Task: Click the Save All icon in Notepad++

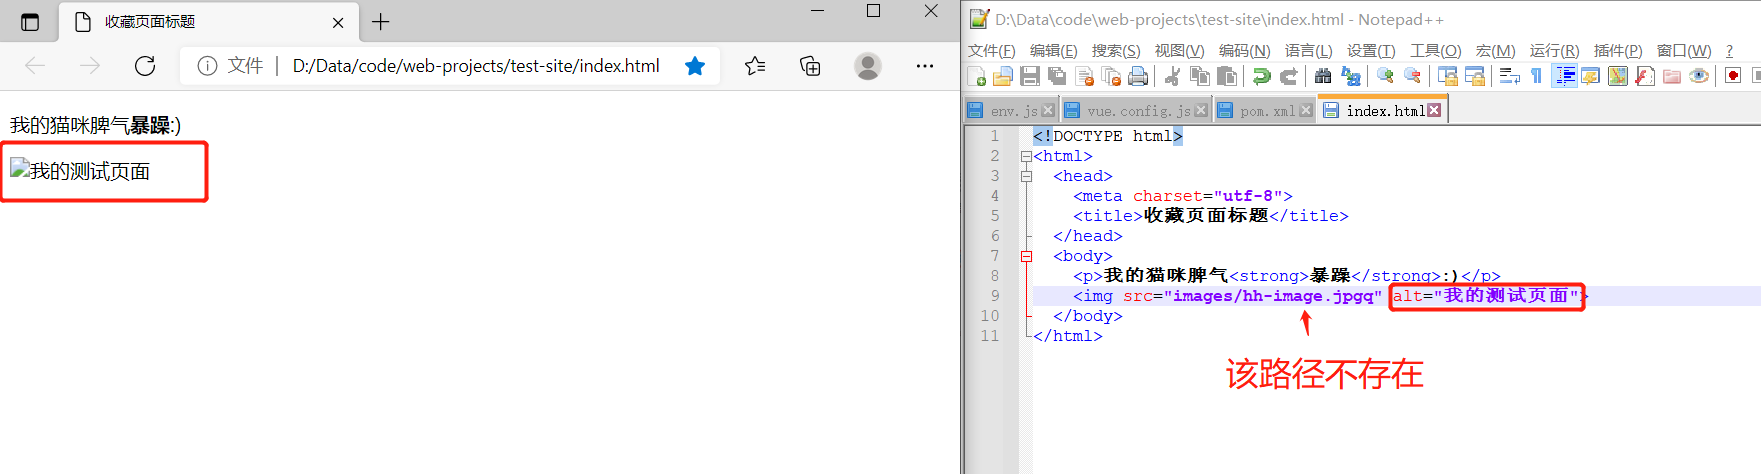Action: (1057, 76)
